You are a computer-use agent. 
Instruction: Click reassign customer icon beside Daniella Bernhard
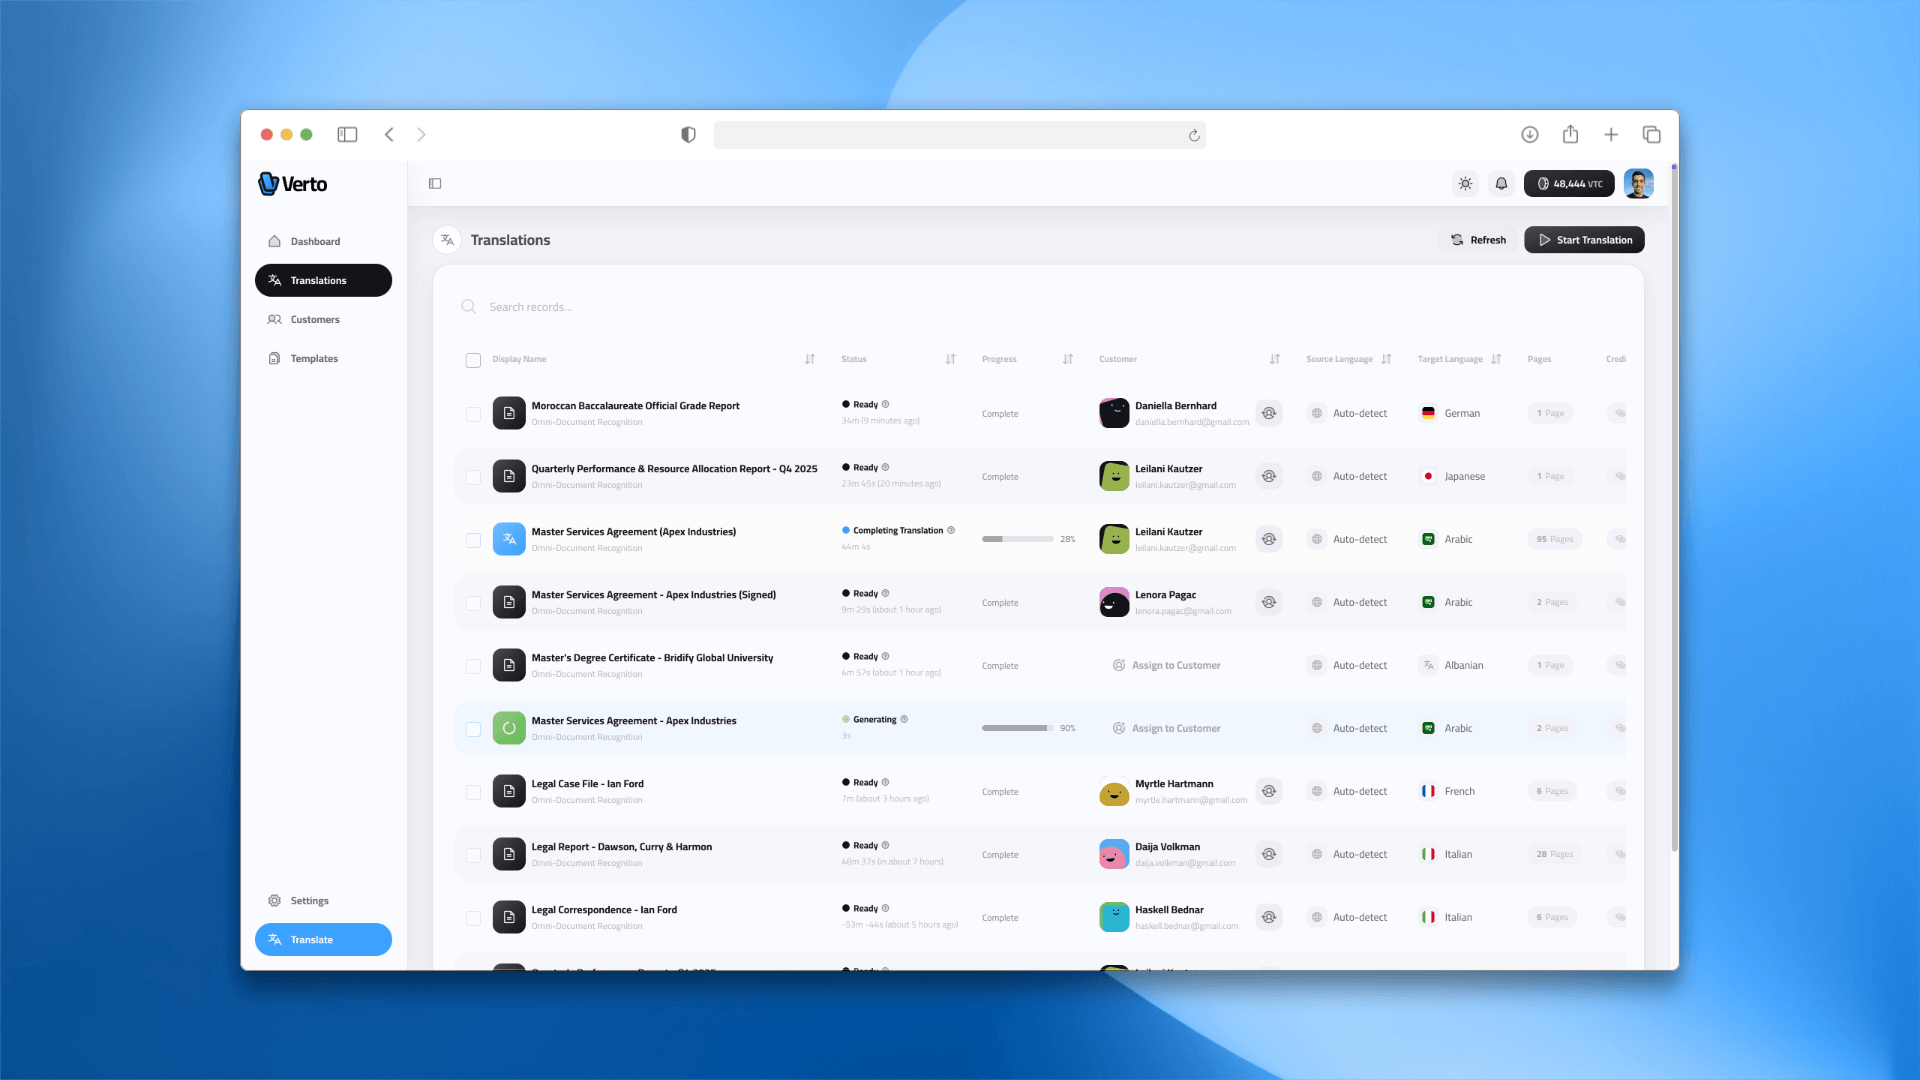1269,413
